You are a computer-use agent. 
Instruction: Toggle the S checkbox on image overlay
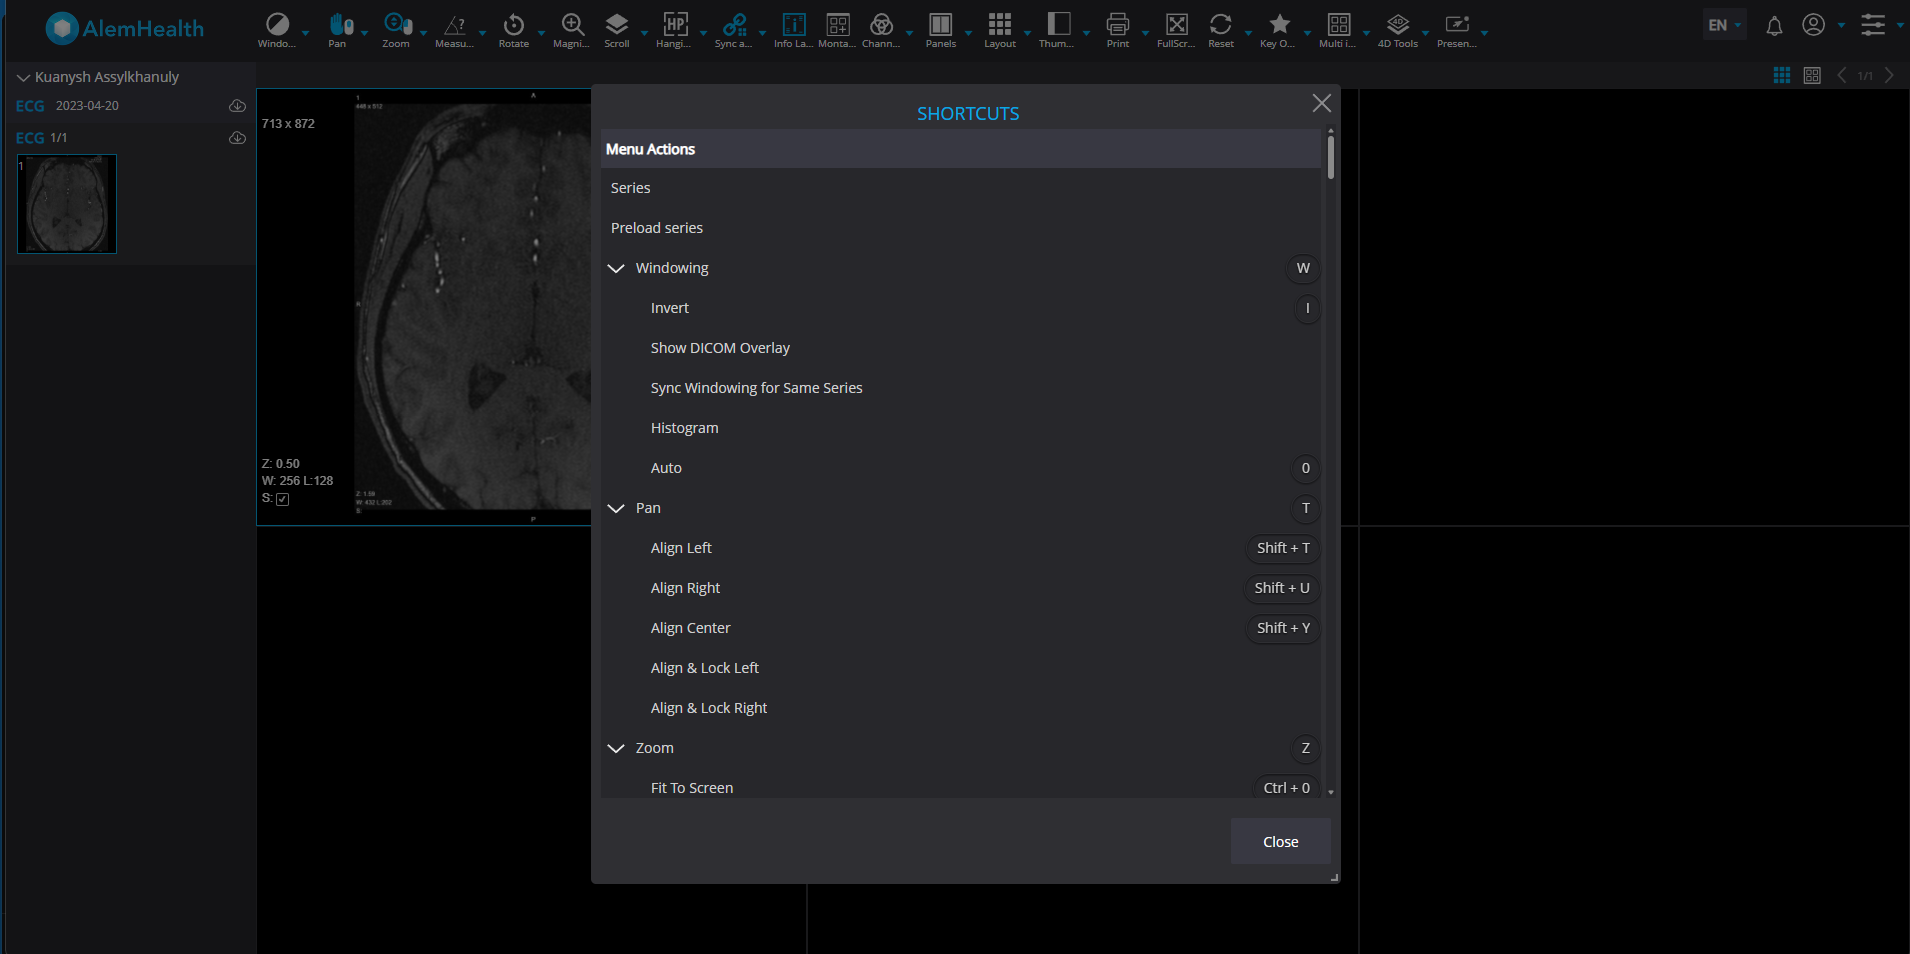tap(283, 499)
